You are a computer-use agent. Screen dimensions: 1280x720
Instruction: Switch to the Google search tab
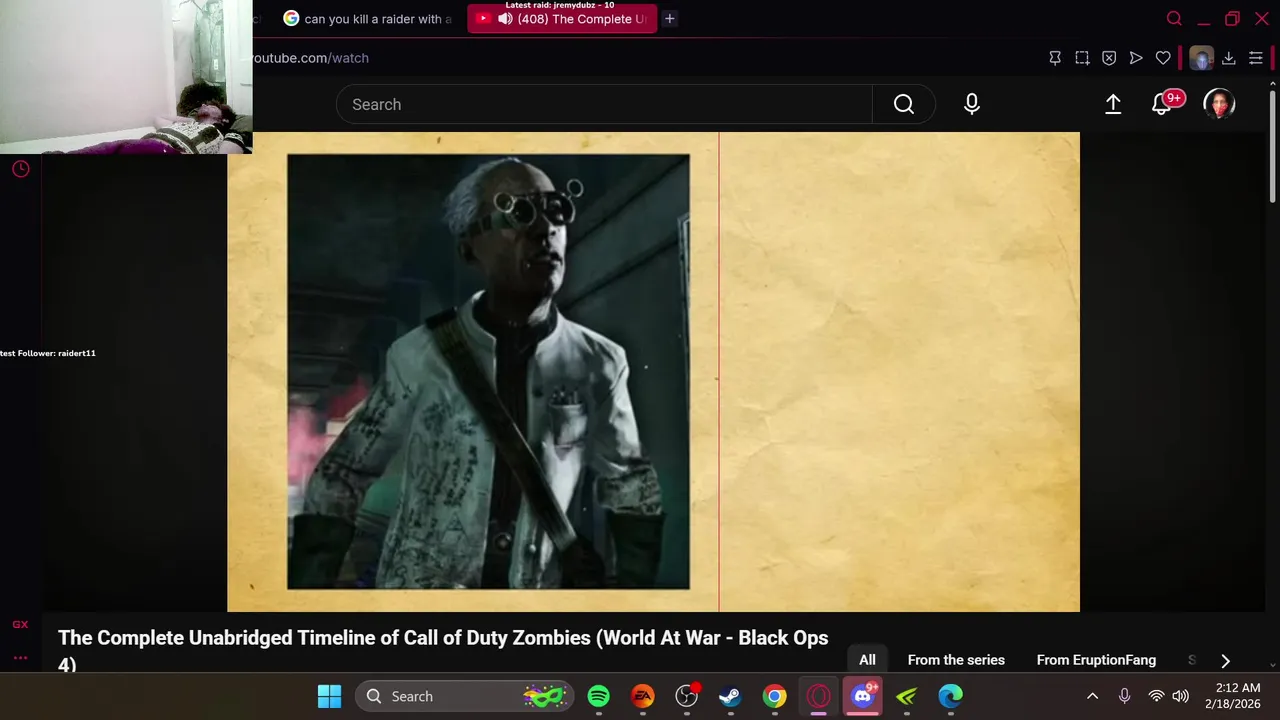367,19
